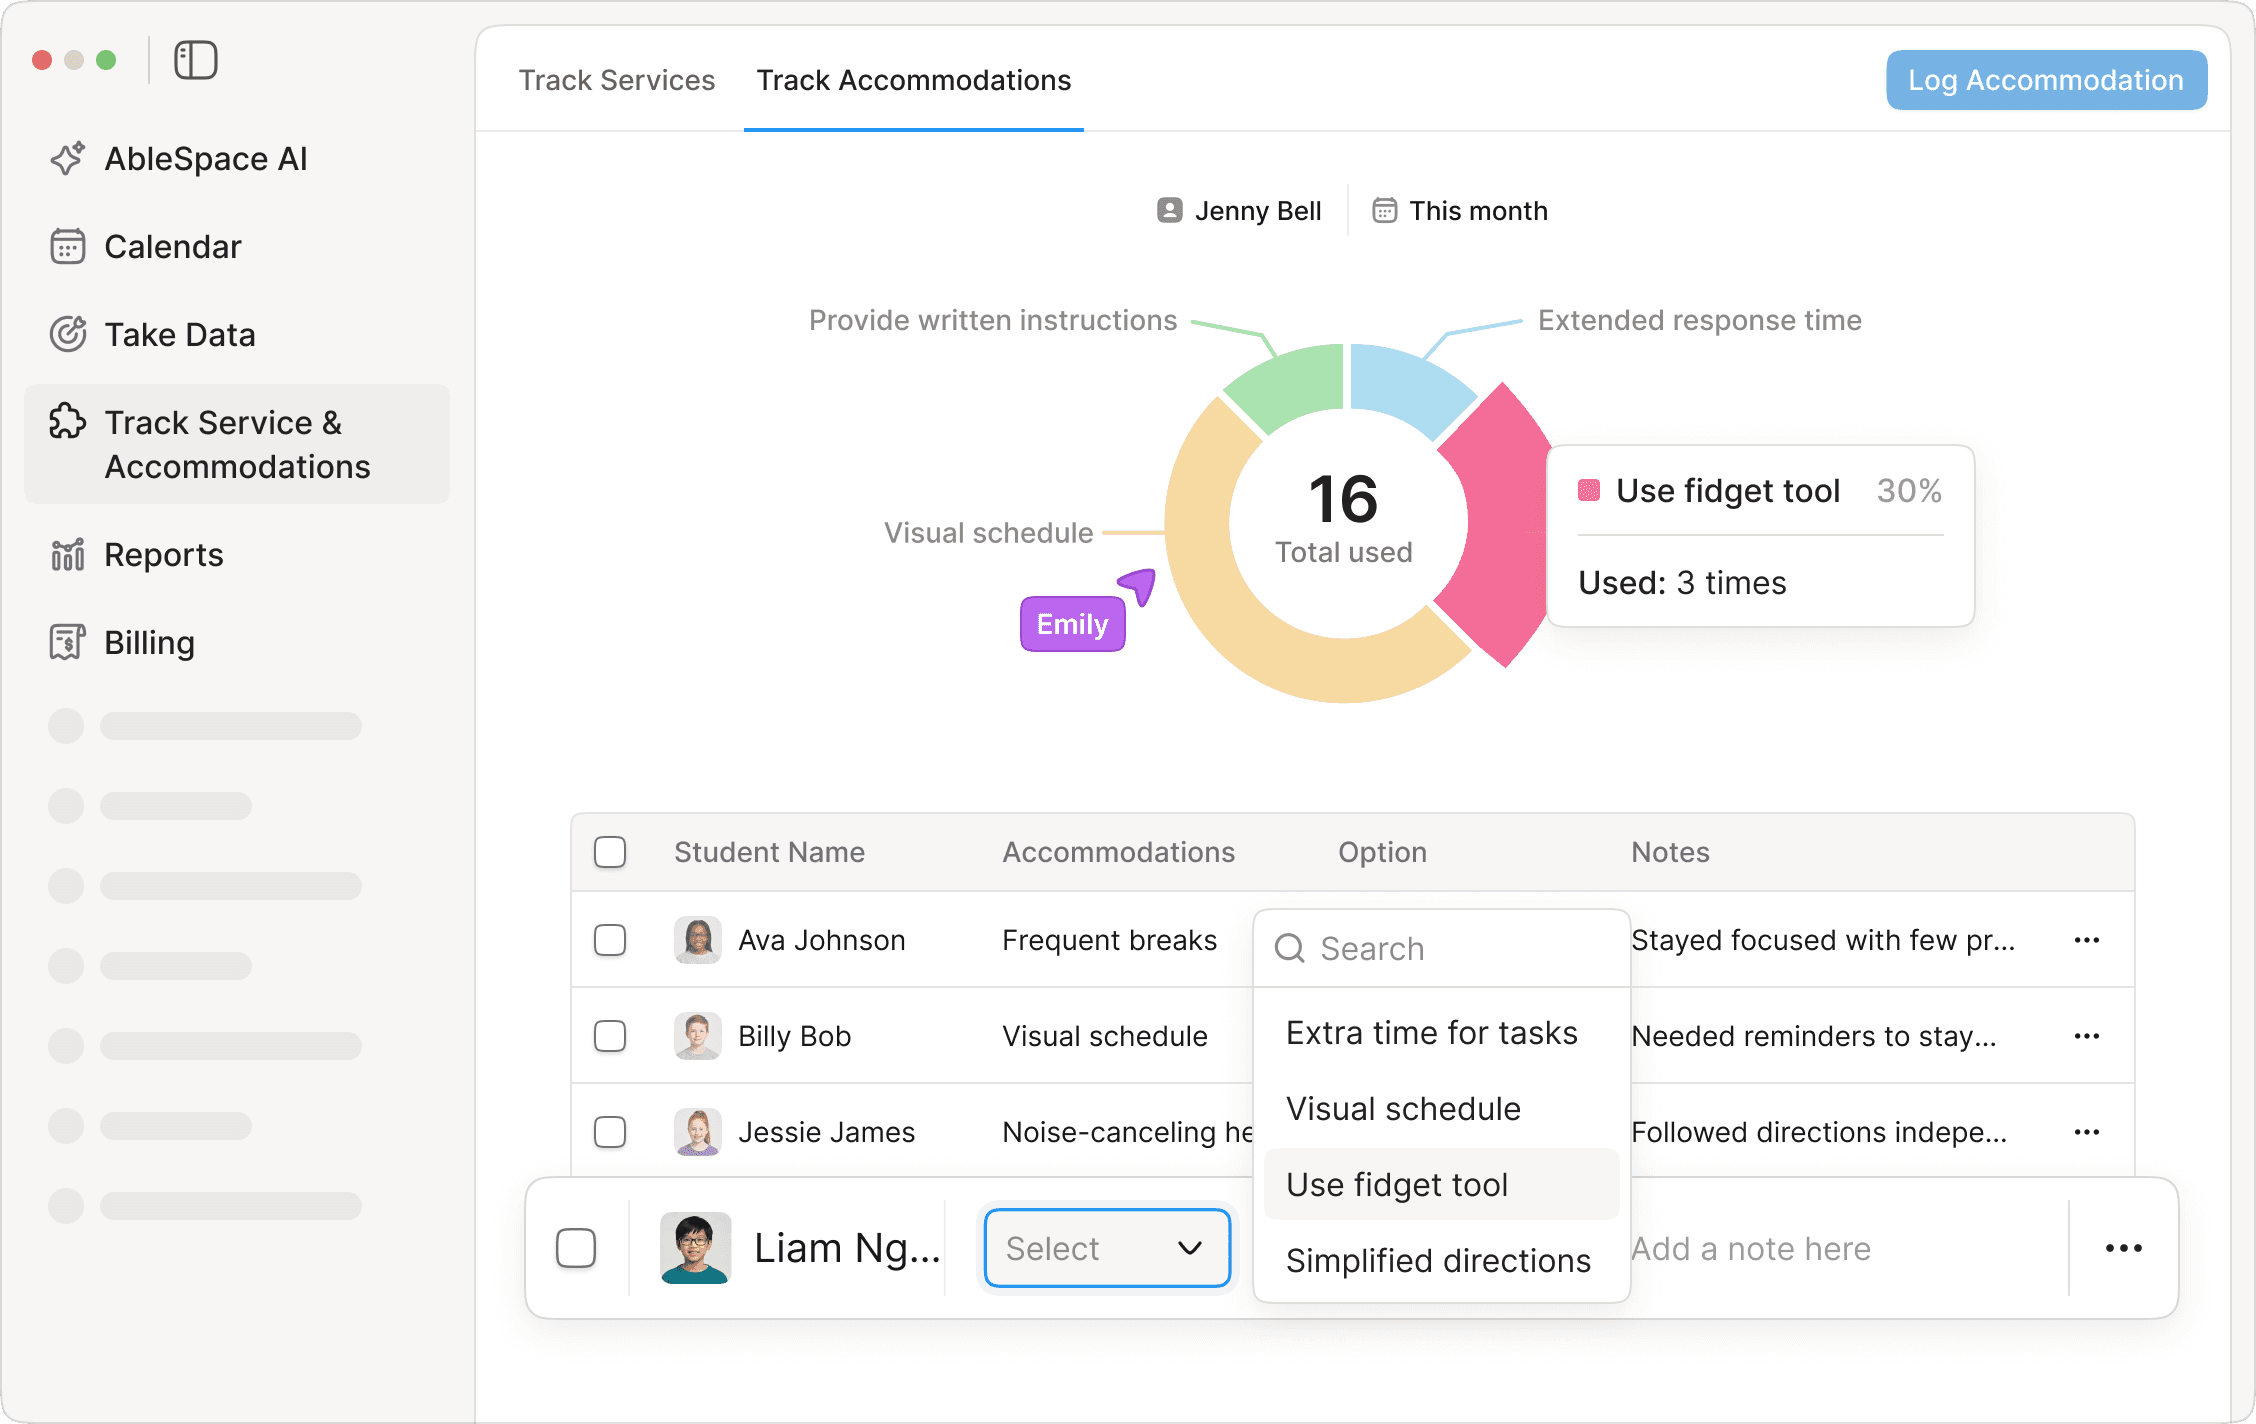Click the Extended response time chart label
Screen dimensions: 2256x1424
pos(1700,320)
